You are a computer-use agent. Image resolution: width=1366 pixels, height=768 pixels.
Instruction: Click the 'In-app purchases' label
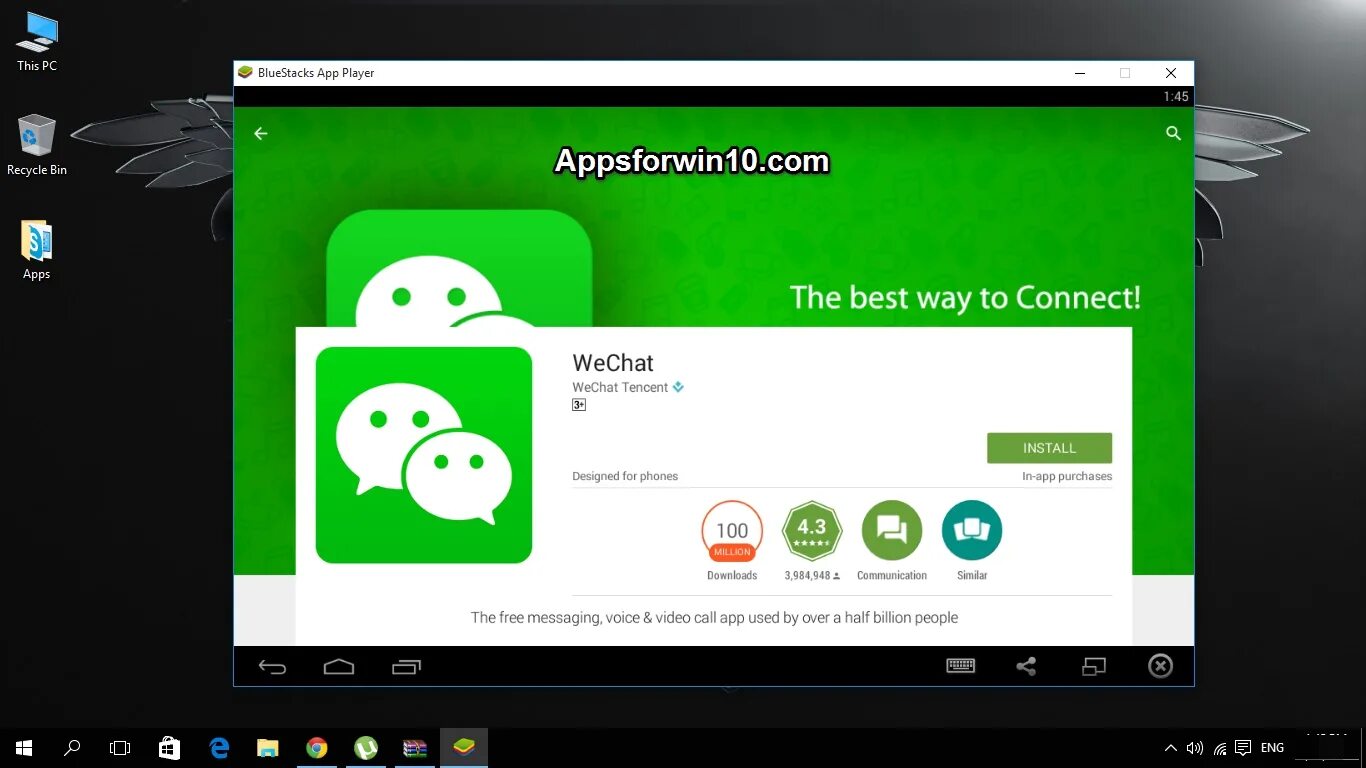coord(1067,476)
